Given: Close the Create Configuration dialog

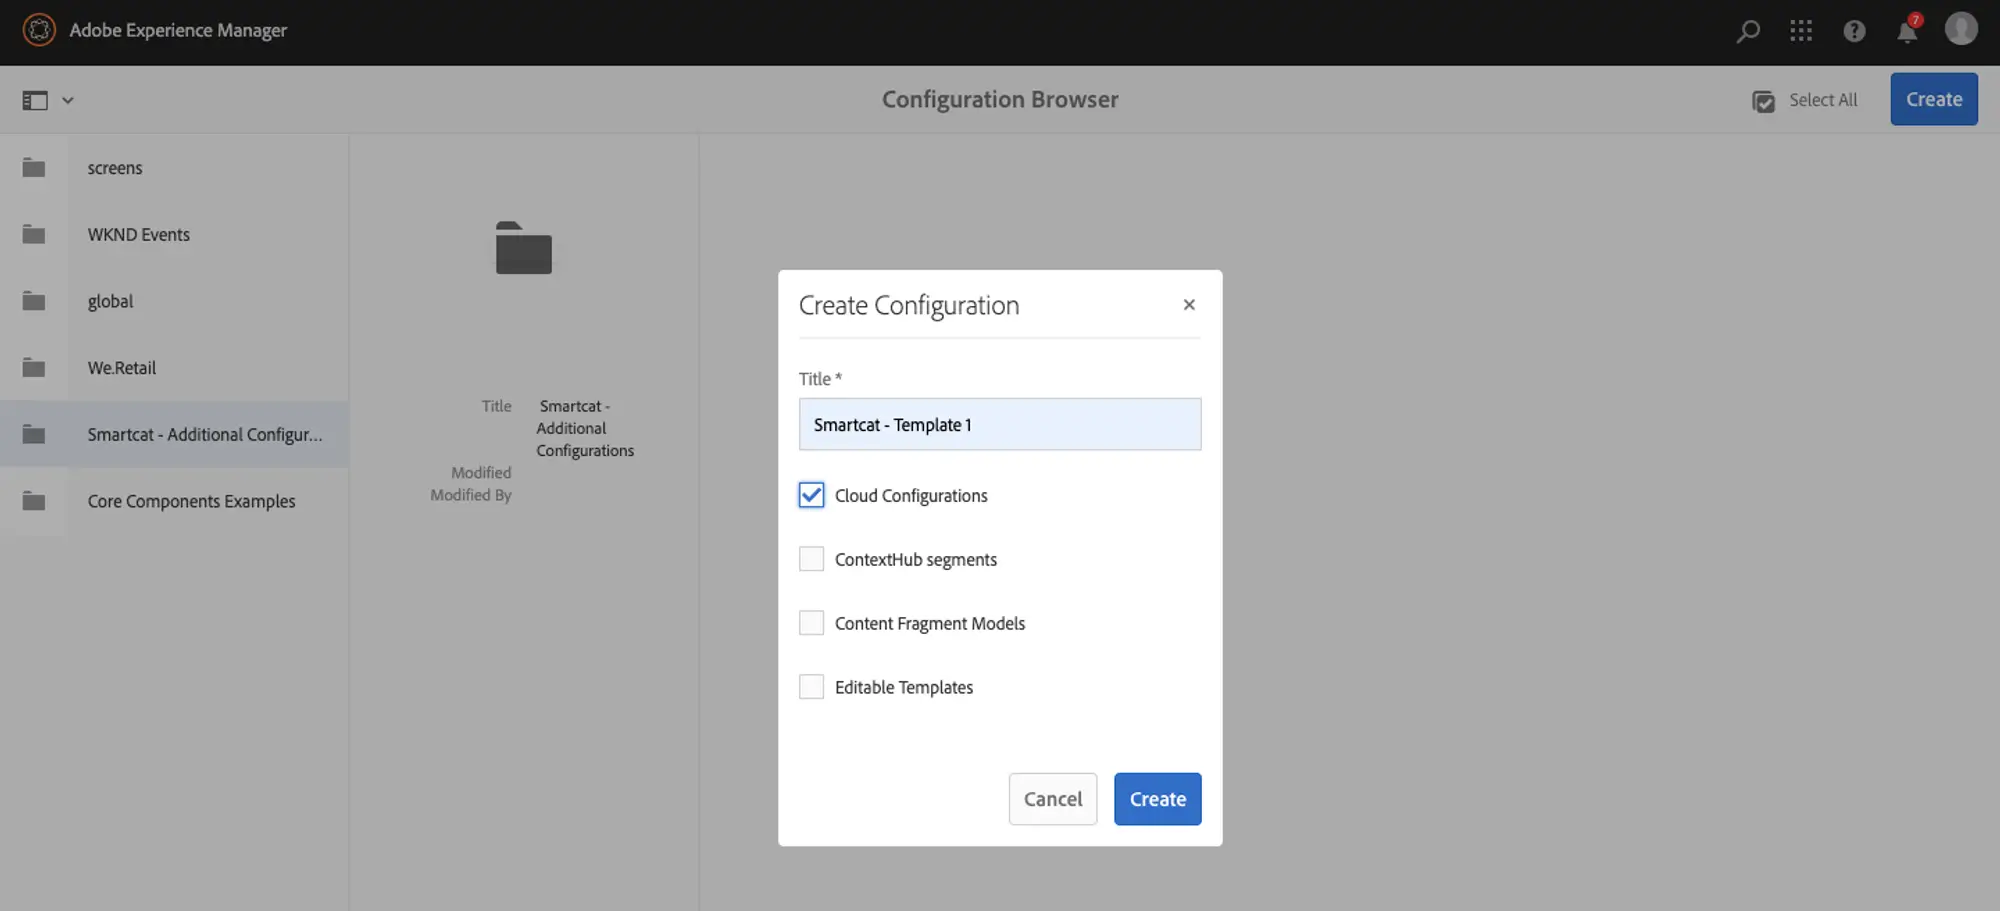Looking at the screenshot, I should point(1188,305).
